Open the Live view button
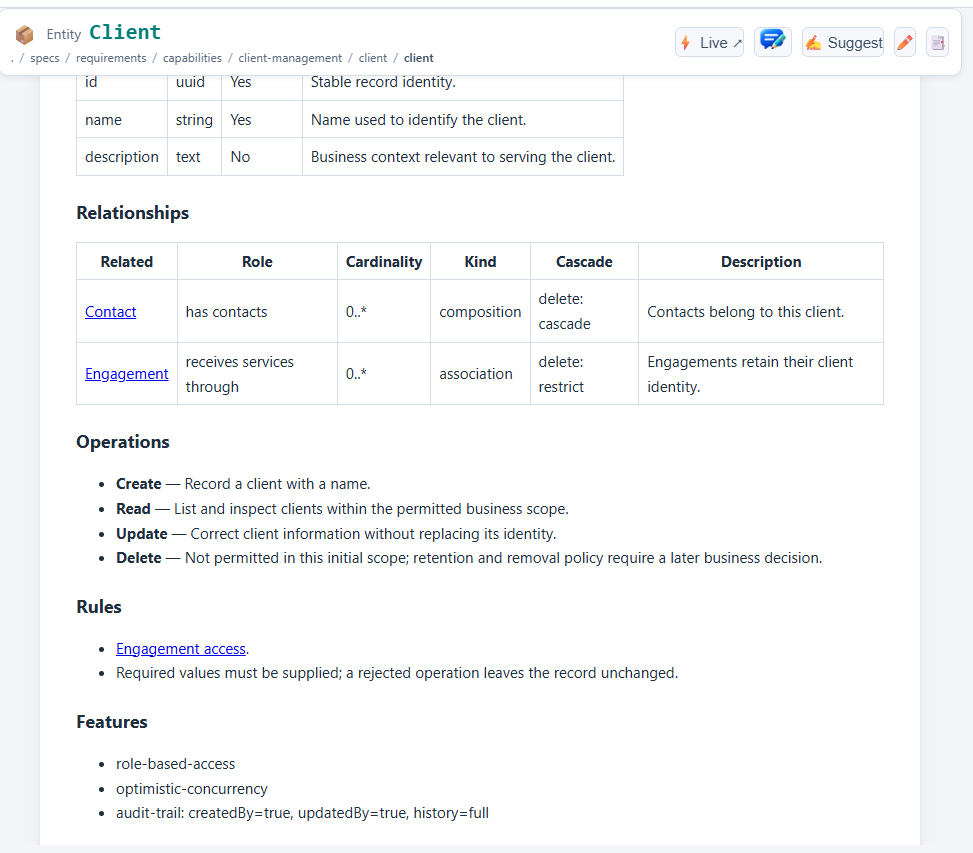 click(x=709, y=42)
